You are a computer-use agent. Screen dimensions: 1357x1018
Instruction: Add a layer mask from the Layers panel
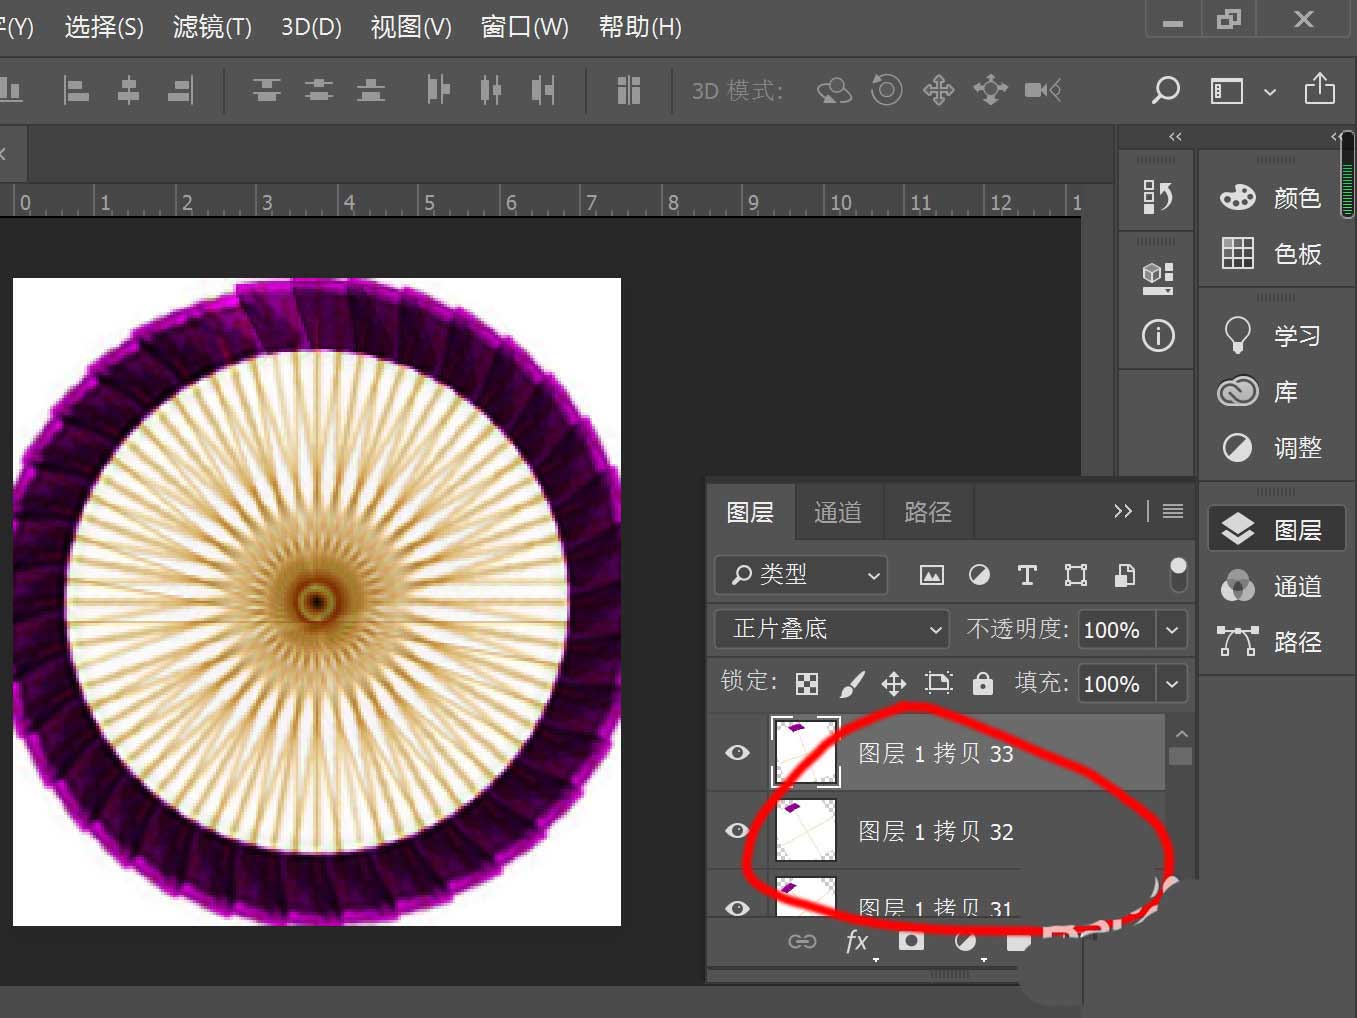pos(910,941)
